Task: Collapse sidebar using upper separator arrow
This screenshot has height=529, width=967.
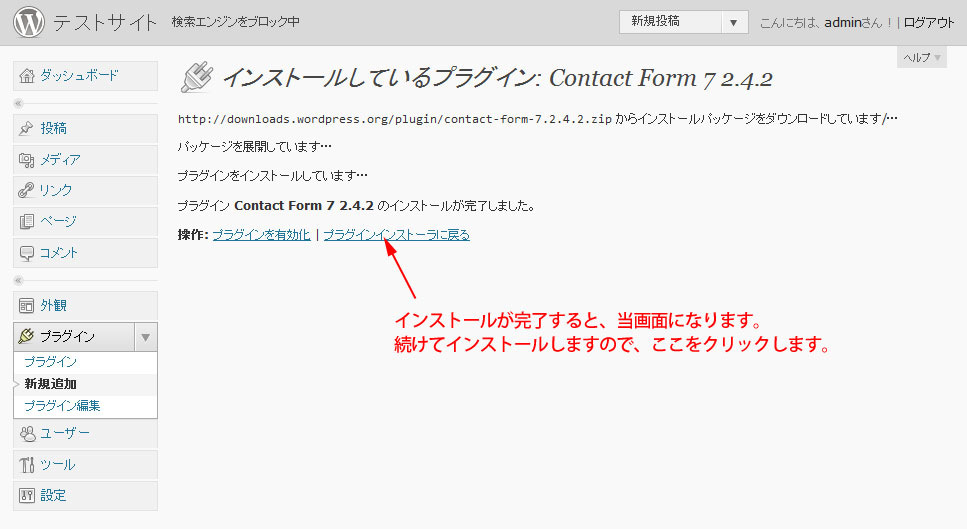Action: [18, 104]
